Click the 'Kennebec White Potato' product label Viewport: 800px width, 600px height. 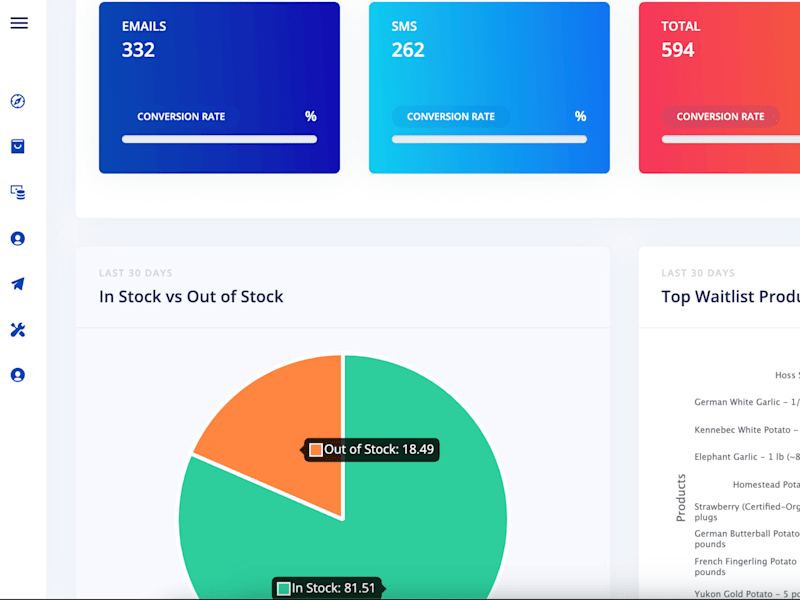[747, 430]
